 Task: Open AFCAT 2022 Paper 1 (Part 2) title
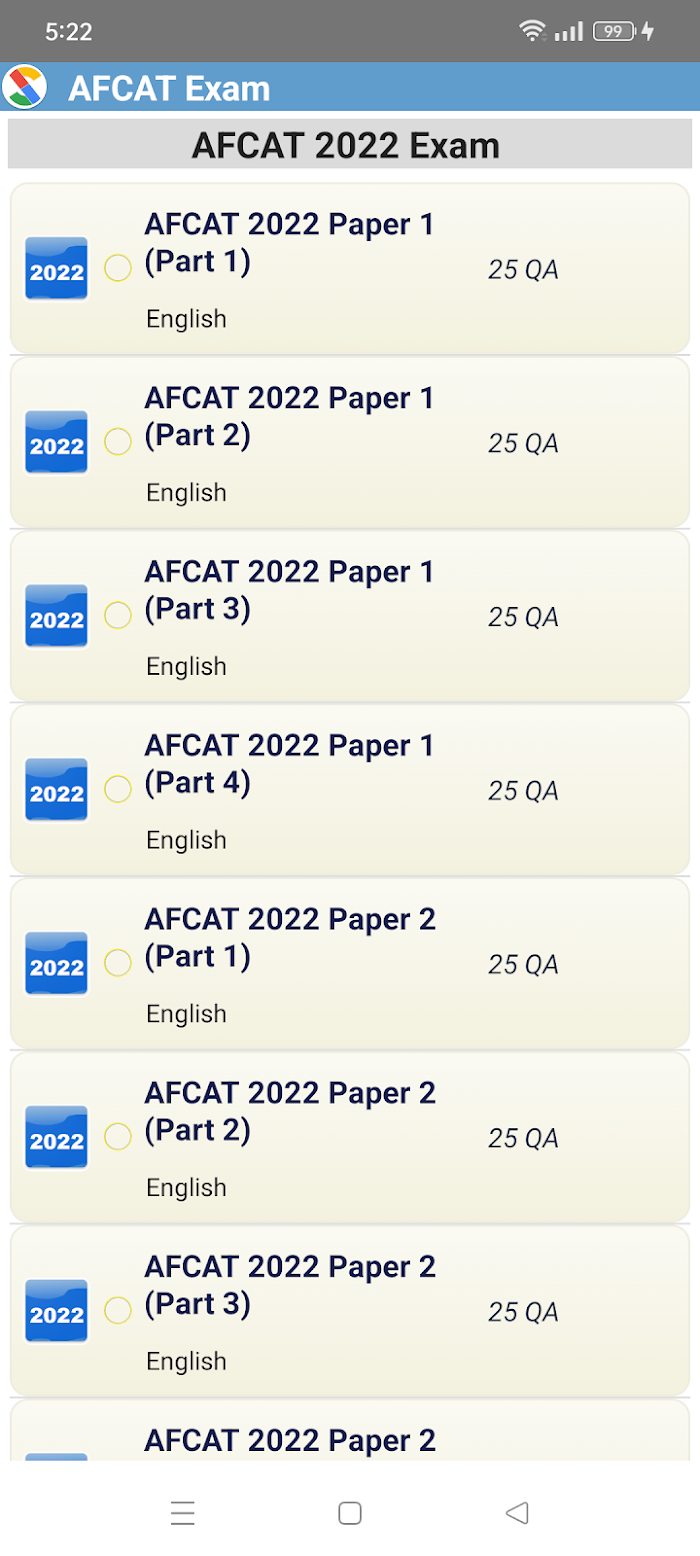[290, 417]
